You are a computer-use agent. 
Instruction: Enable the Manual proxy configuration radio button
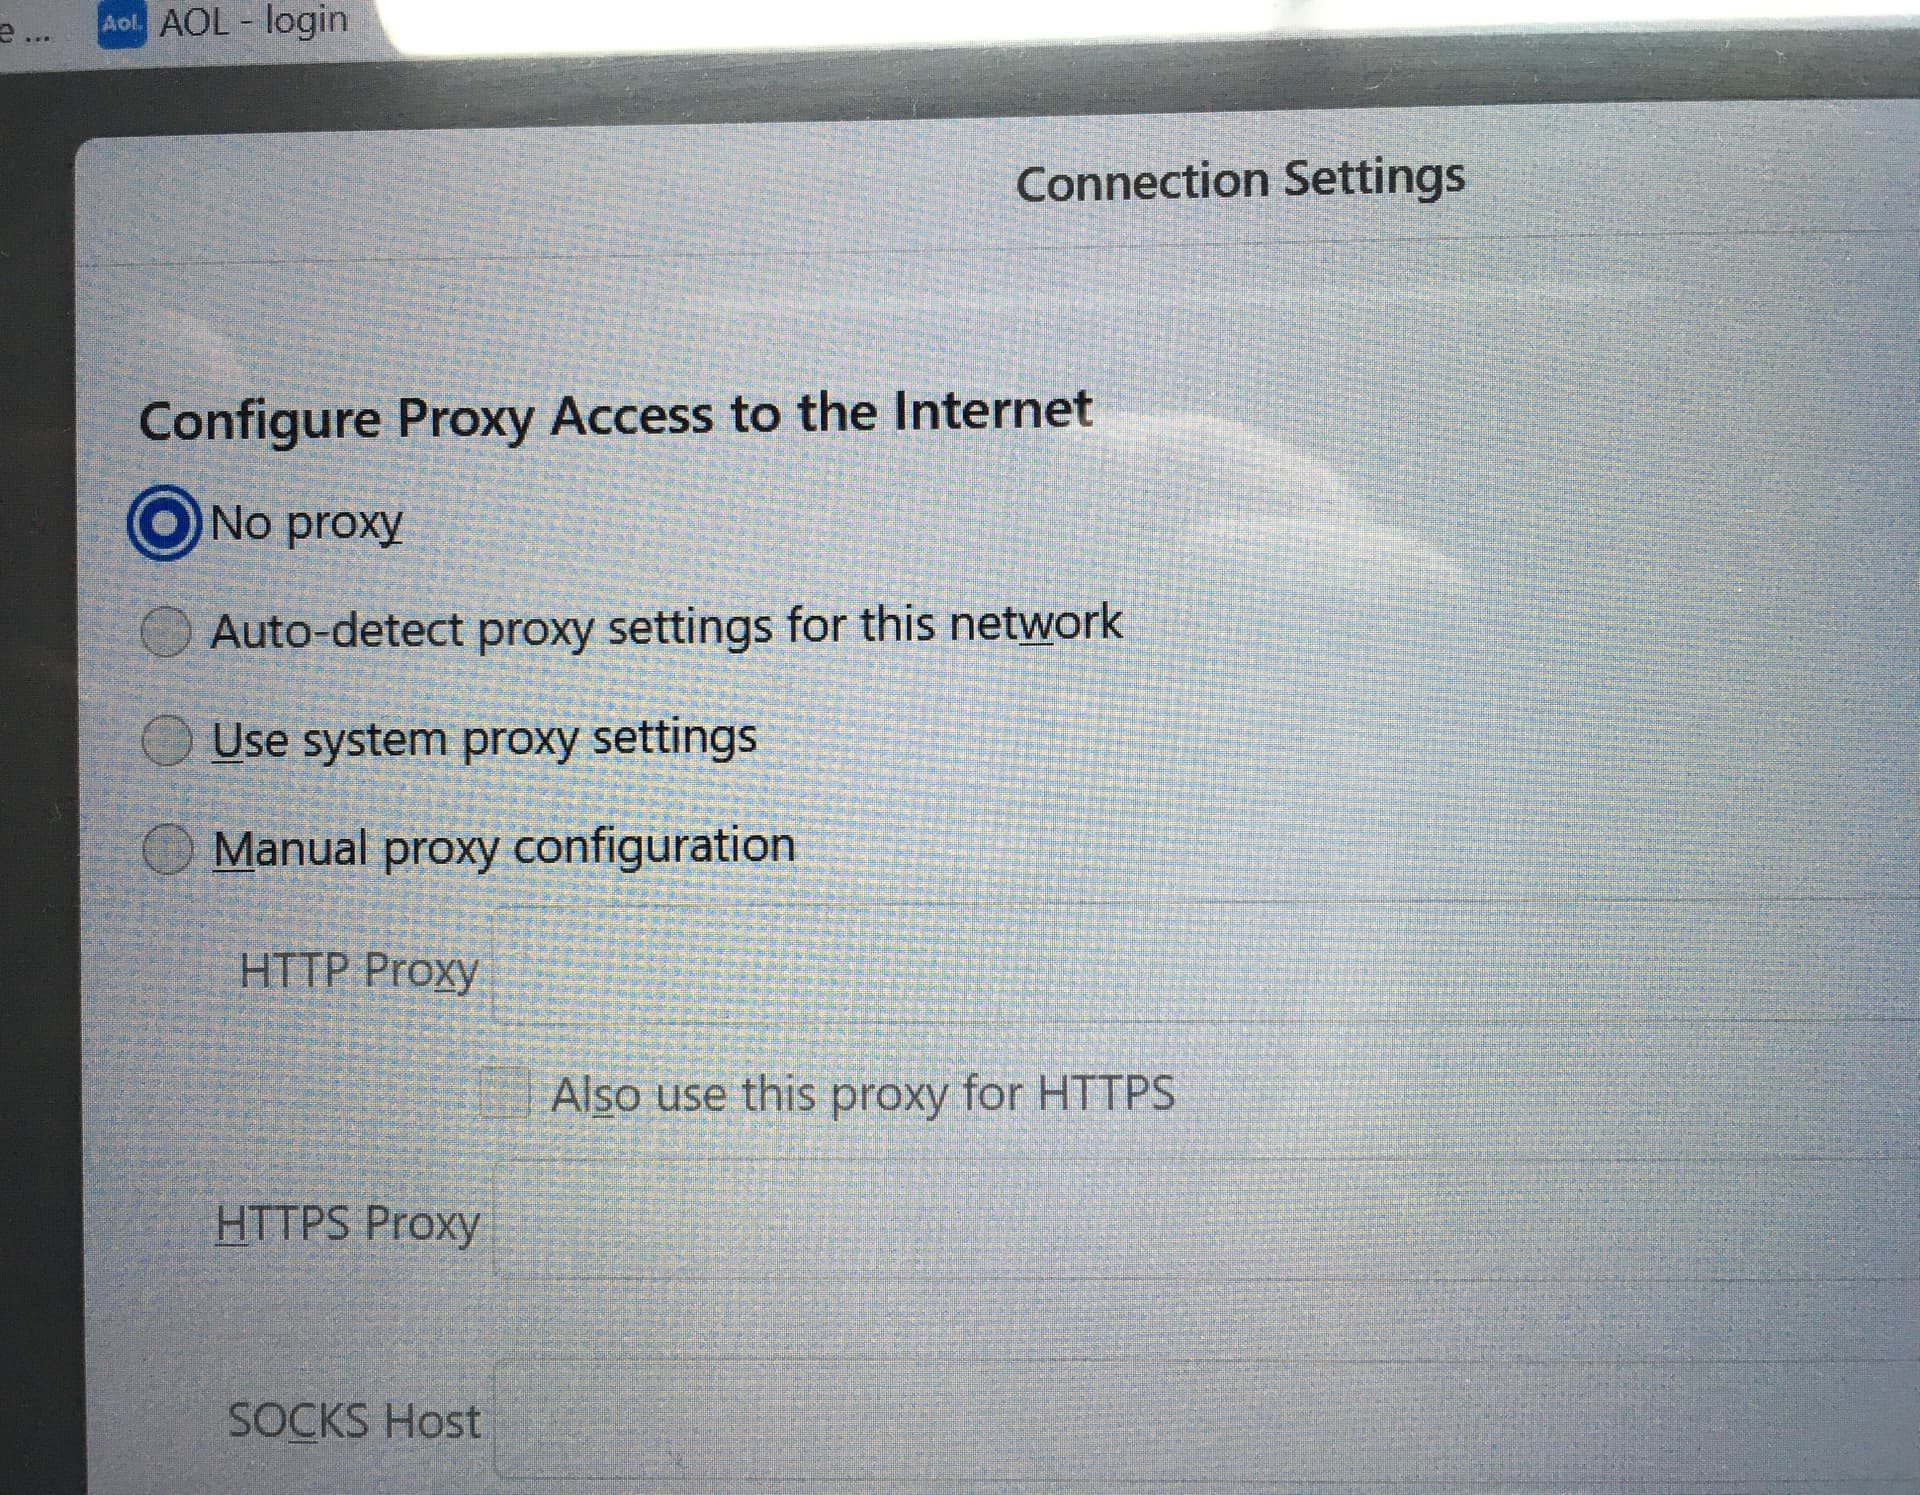pos(166,849)
